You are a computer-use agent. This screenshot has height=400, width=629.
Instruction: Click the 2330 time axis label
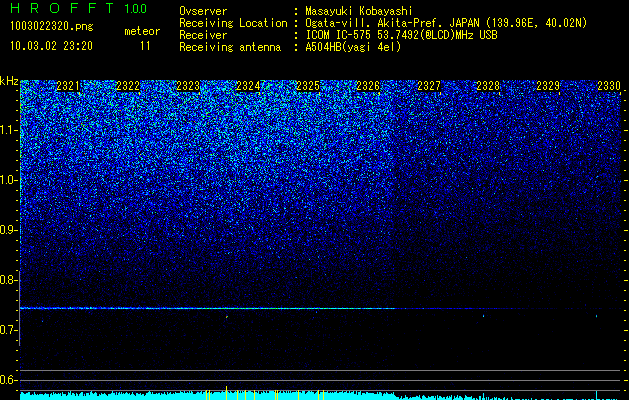click(x=609, y=86)
